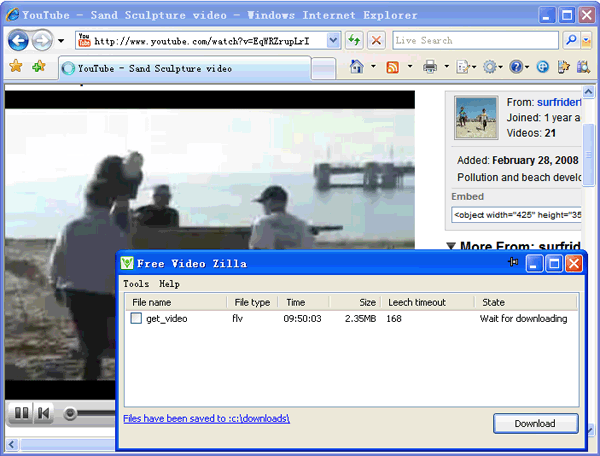Collapse the More From section triangle

[x=451, y=247]
